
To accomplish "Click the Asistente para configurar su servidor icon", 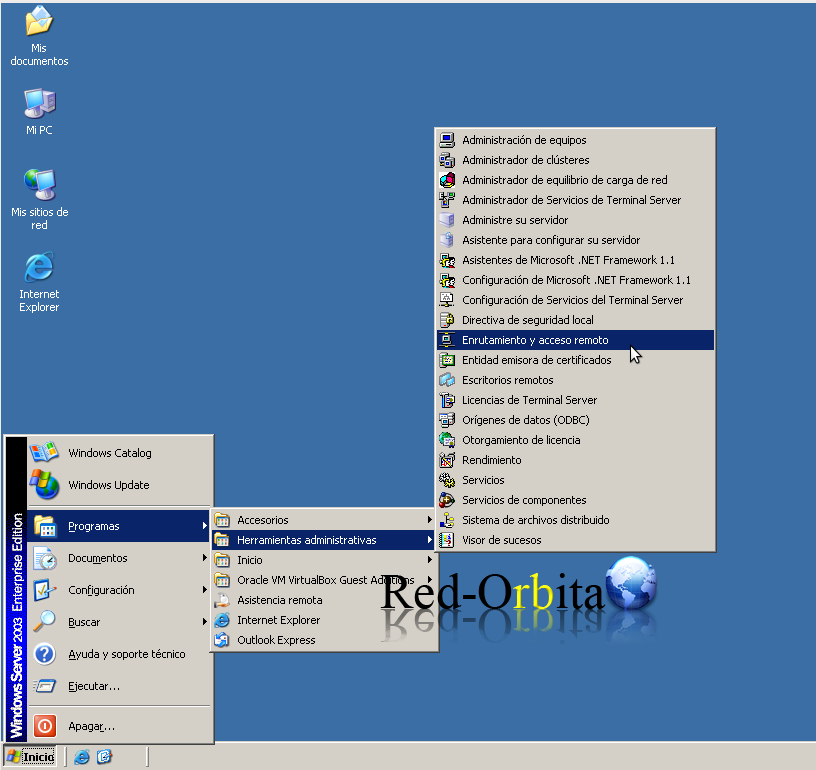I will click(x=447, y=240).
